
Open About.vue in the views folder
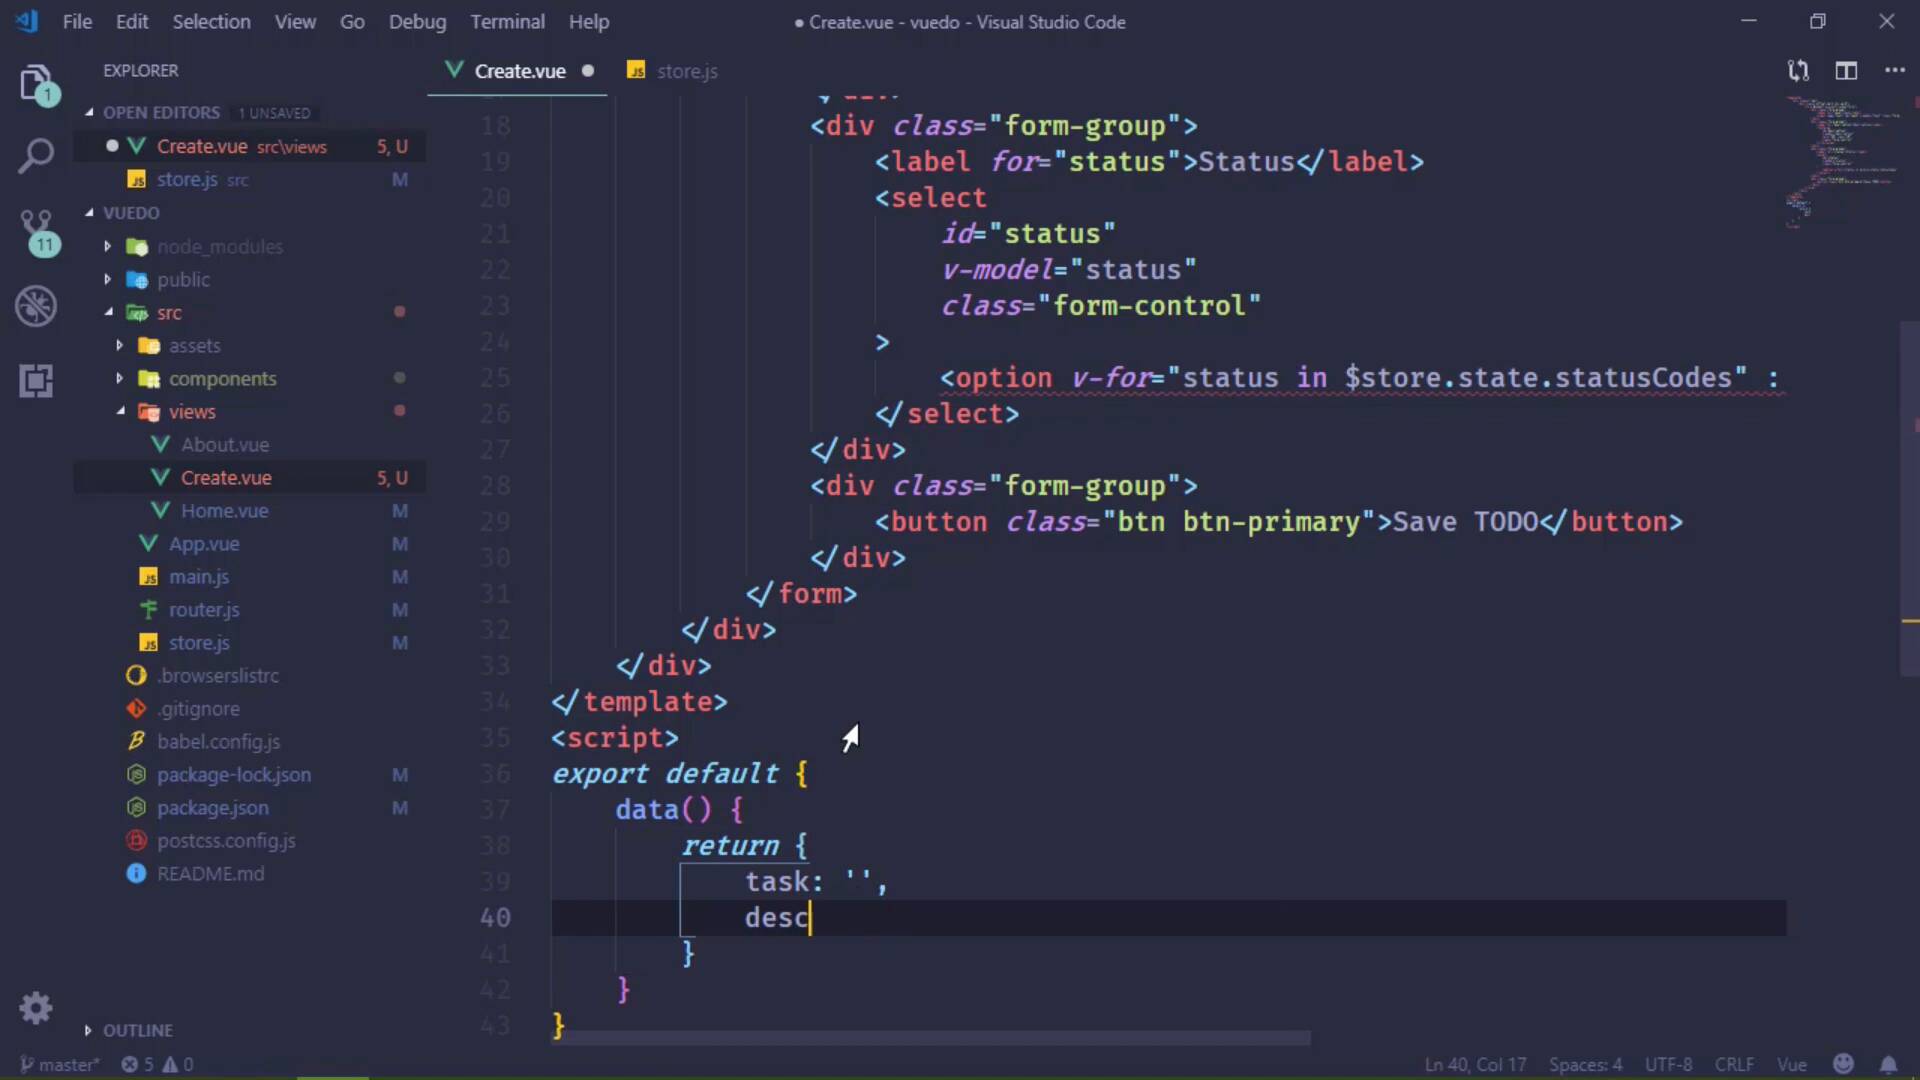coord(250,444)
